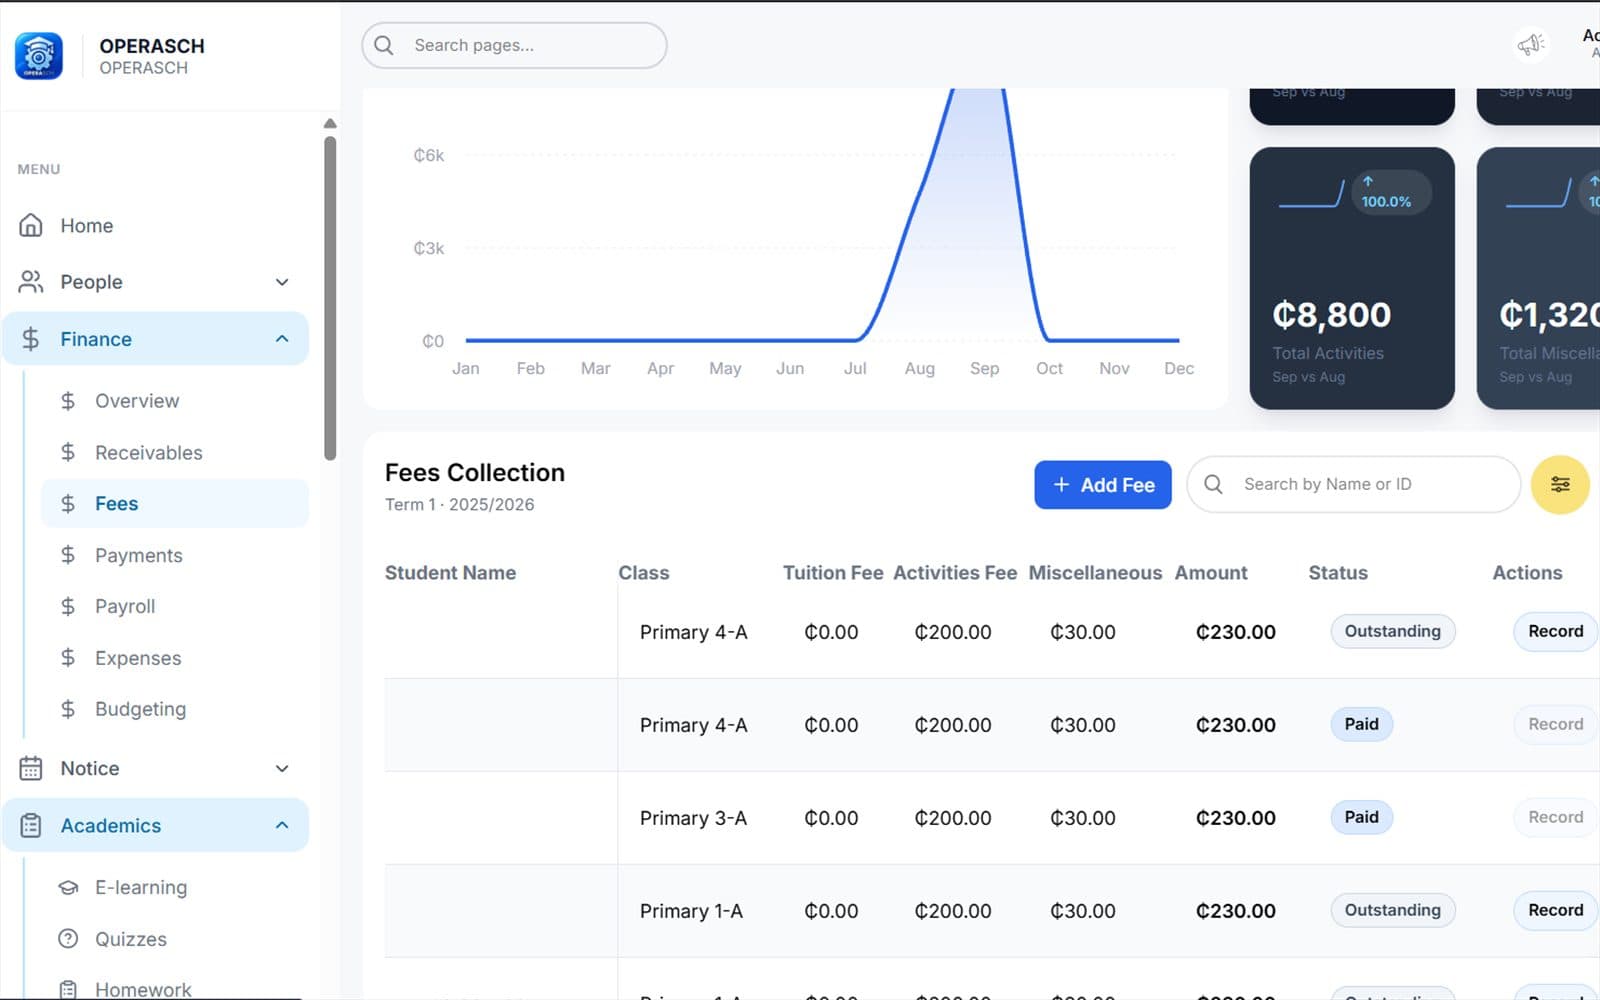The width and height of the screenshot is (1600, 1000).
Task: Open the yellow filter settings button
Action: coord(1560,485)
